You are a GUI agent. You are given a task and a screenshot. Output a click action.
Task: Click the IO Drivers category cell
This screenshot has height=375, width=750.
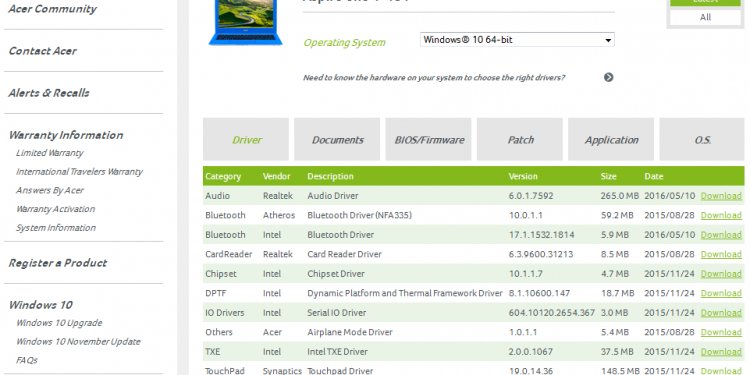(224, 313)
